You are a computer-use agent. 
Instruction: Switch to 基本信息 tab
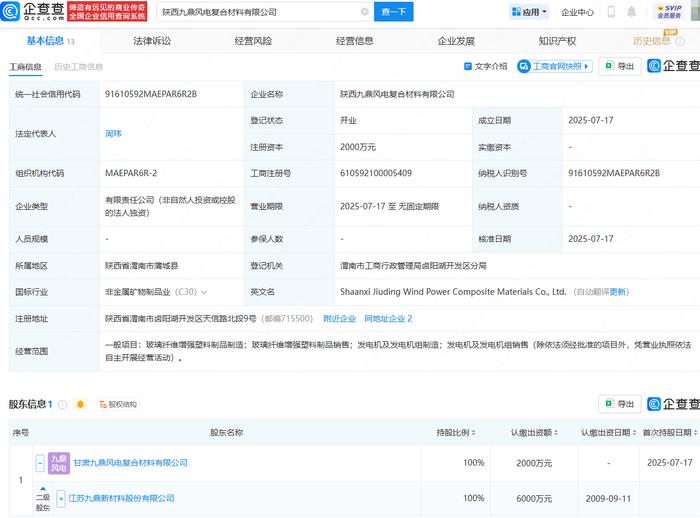click(50, 41)
